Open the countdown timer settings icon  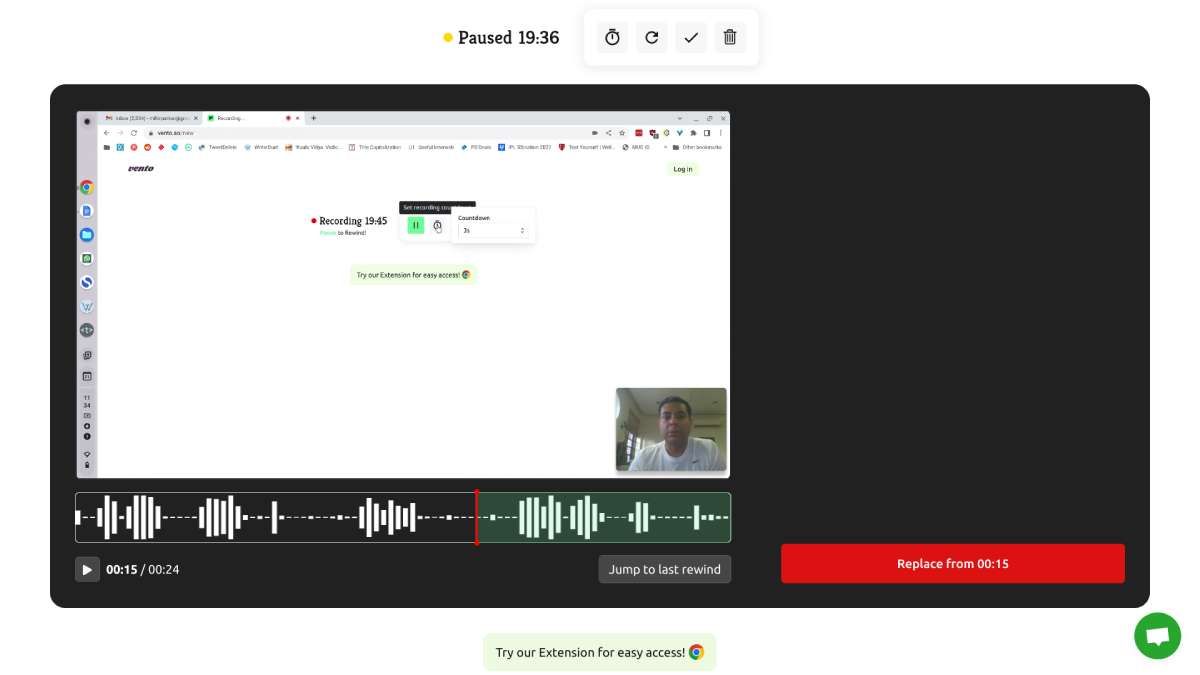pos(613,37)
